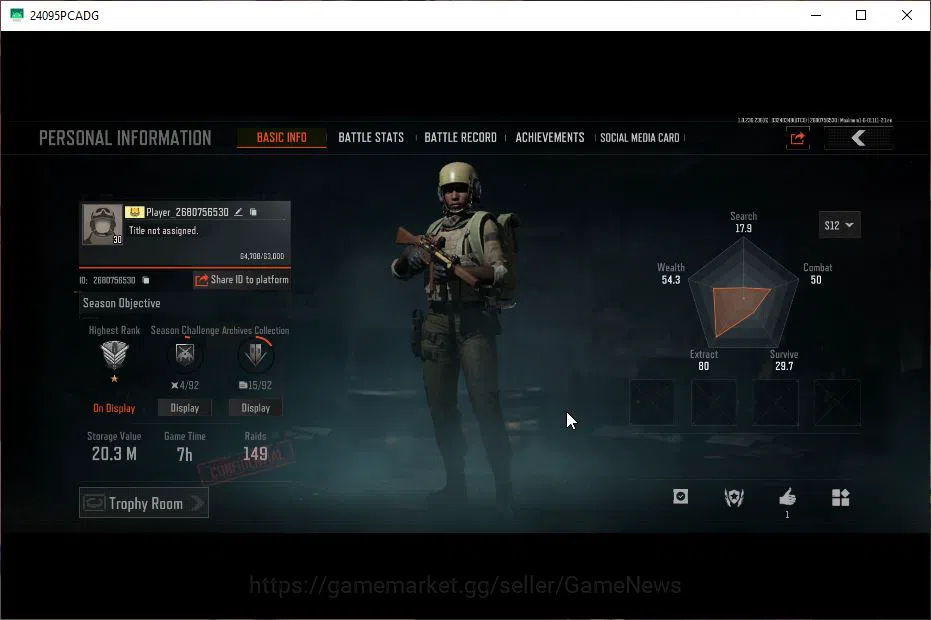The width and height of the screenshot is (931, 620).
Task: Click the back arrow button
Action: 858,138
